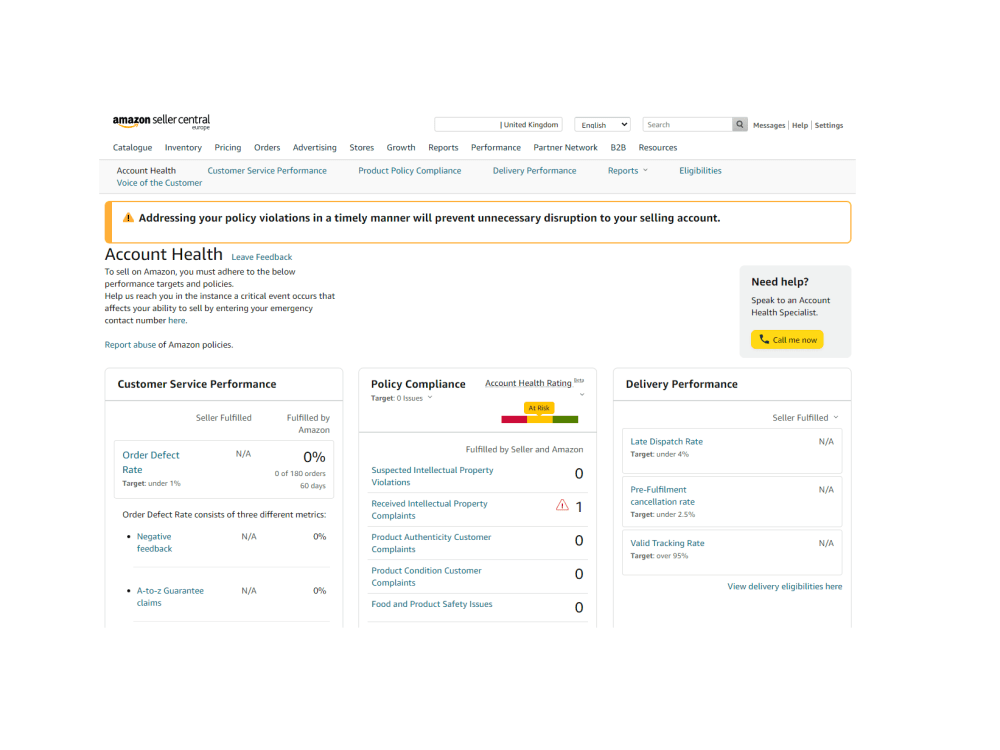Open Voice of the Customer page

(x=159, y=182)
